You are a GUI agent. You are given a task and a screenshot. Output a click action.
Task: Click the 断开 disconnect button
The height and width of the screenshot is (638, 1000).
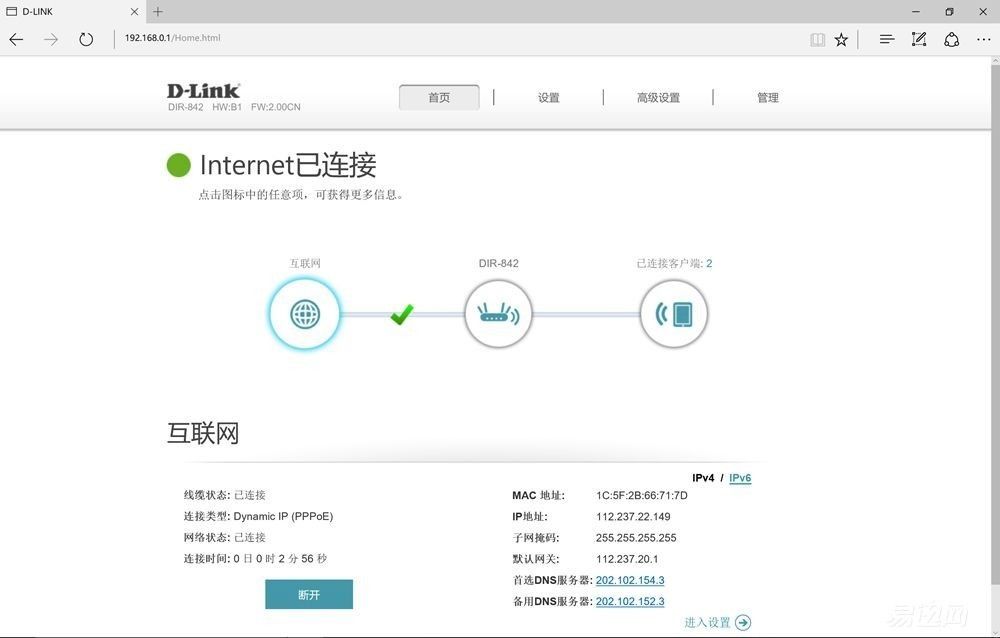click(309, 594)
